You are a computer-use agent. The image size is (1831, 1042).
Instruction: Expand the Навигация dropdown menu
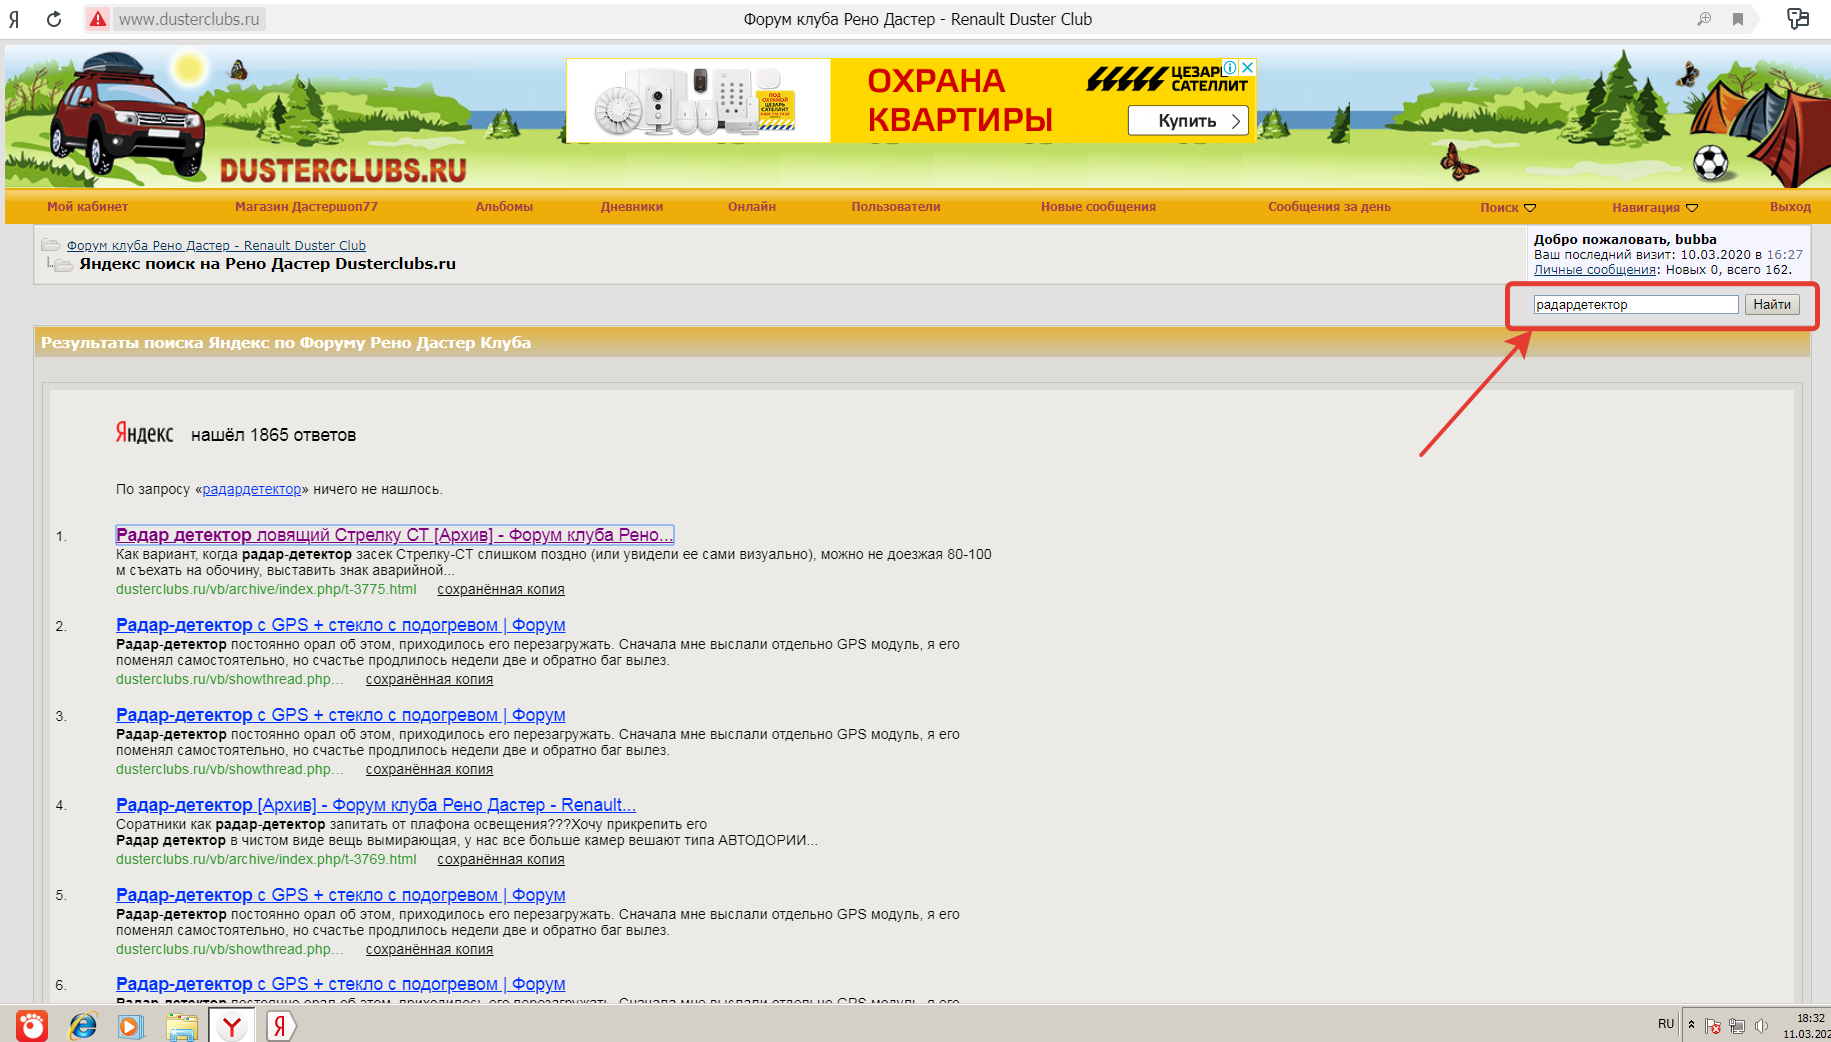pos(1655,208)
